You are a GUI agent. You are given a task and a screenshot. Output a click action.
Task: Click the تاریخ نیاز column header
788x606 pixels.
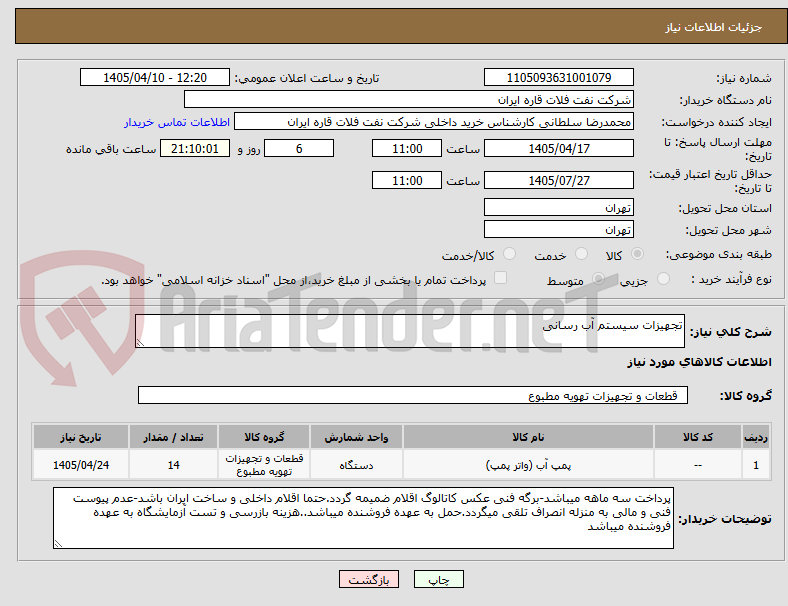81,437
